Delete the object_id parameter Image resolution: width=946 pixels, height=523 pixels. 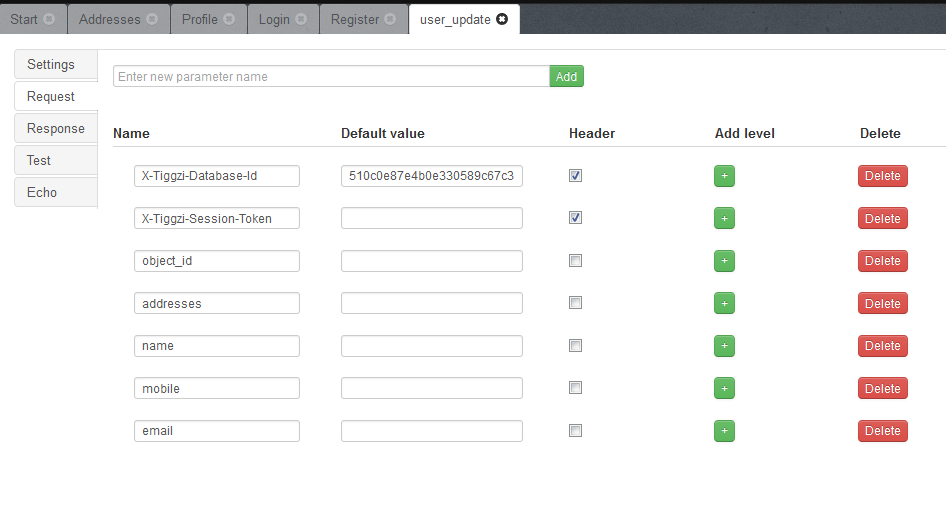[x=882, y=261]
